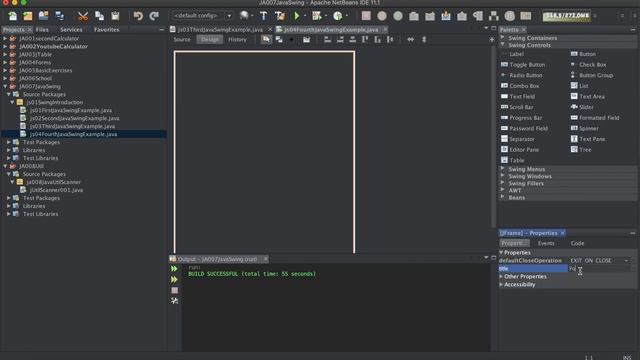Screen dimensions: 640x360
Task: Click the Debug Project toolbar icon
Action: pos(316,16)
